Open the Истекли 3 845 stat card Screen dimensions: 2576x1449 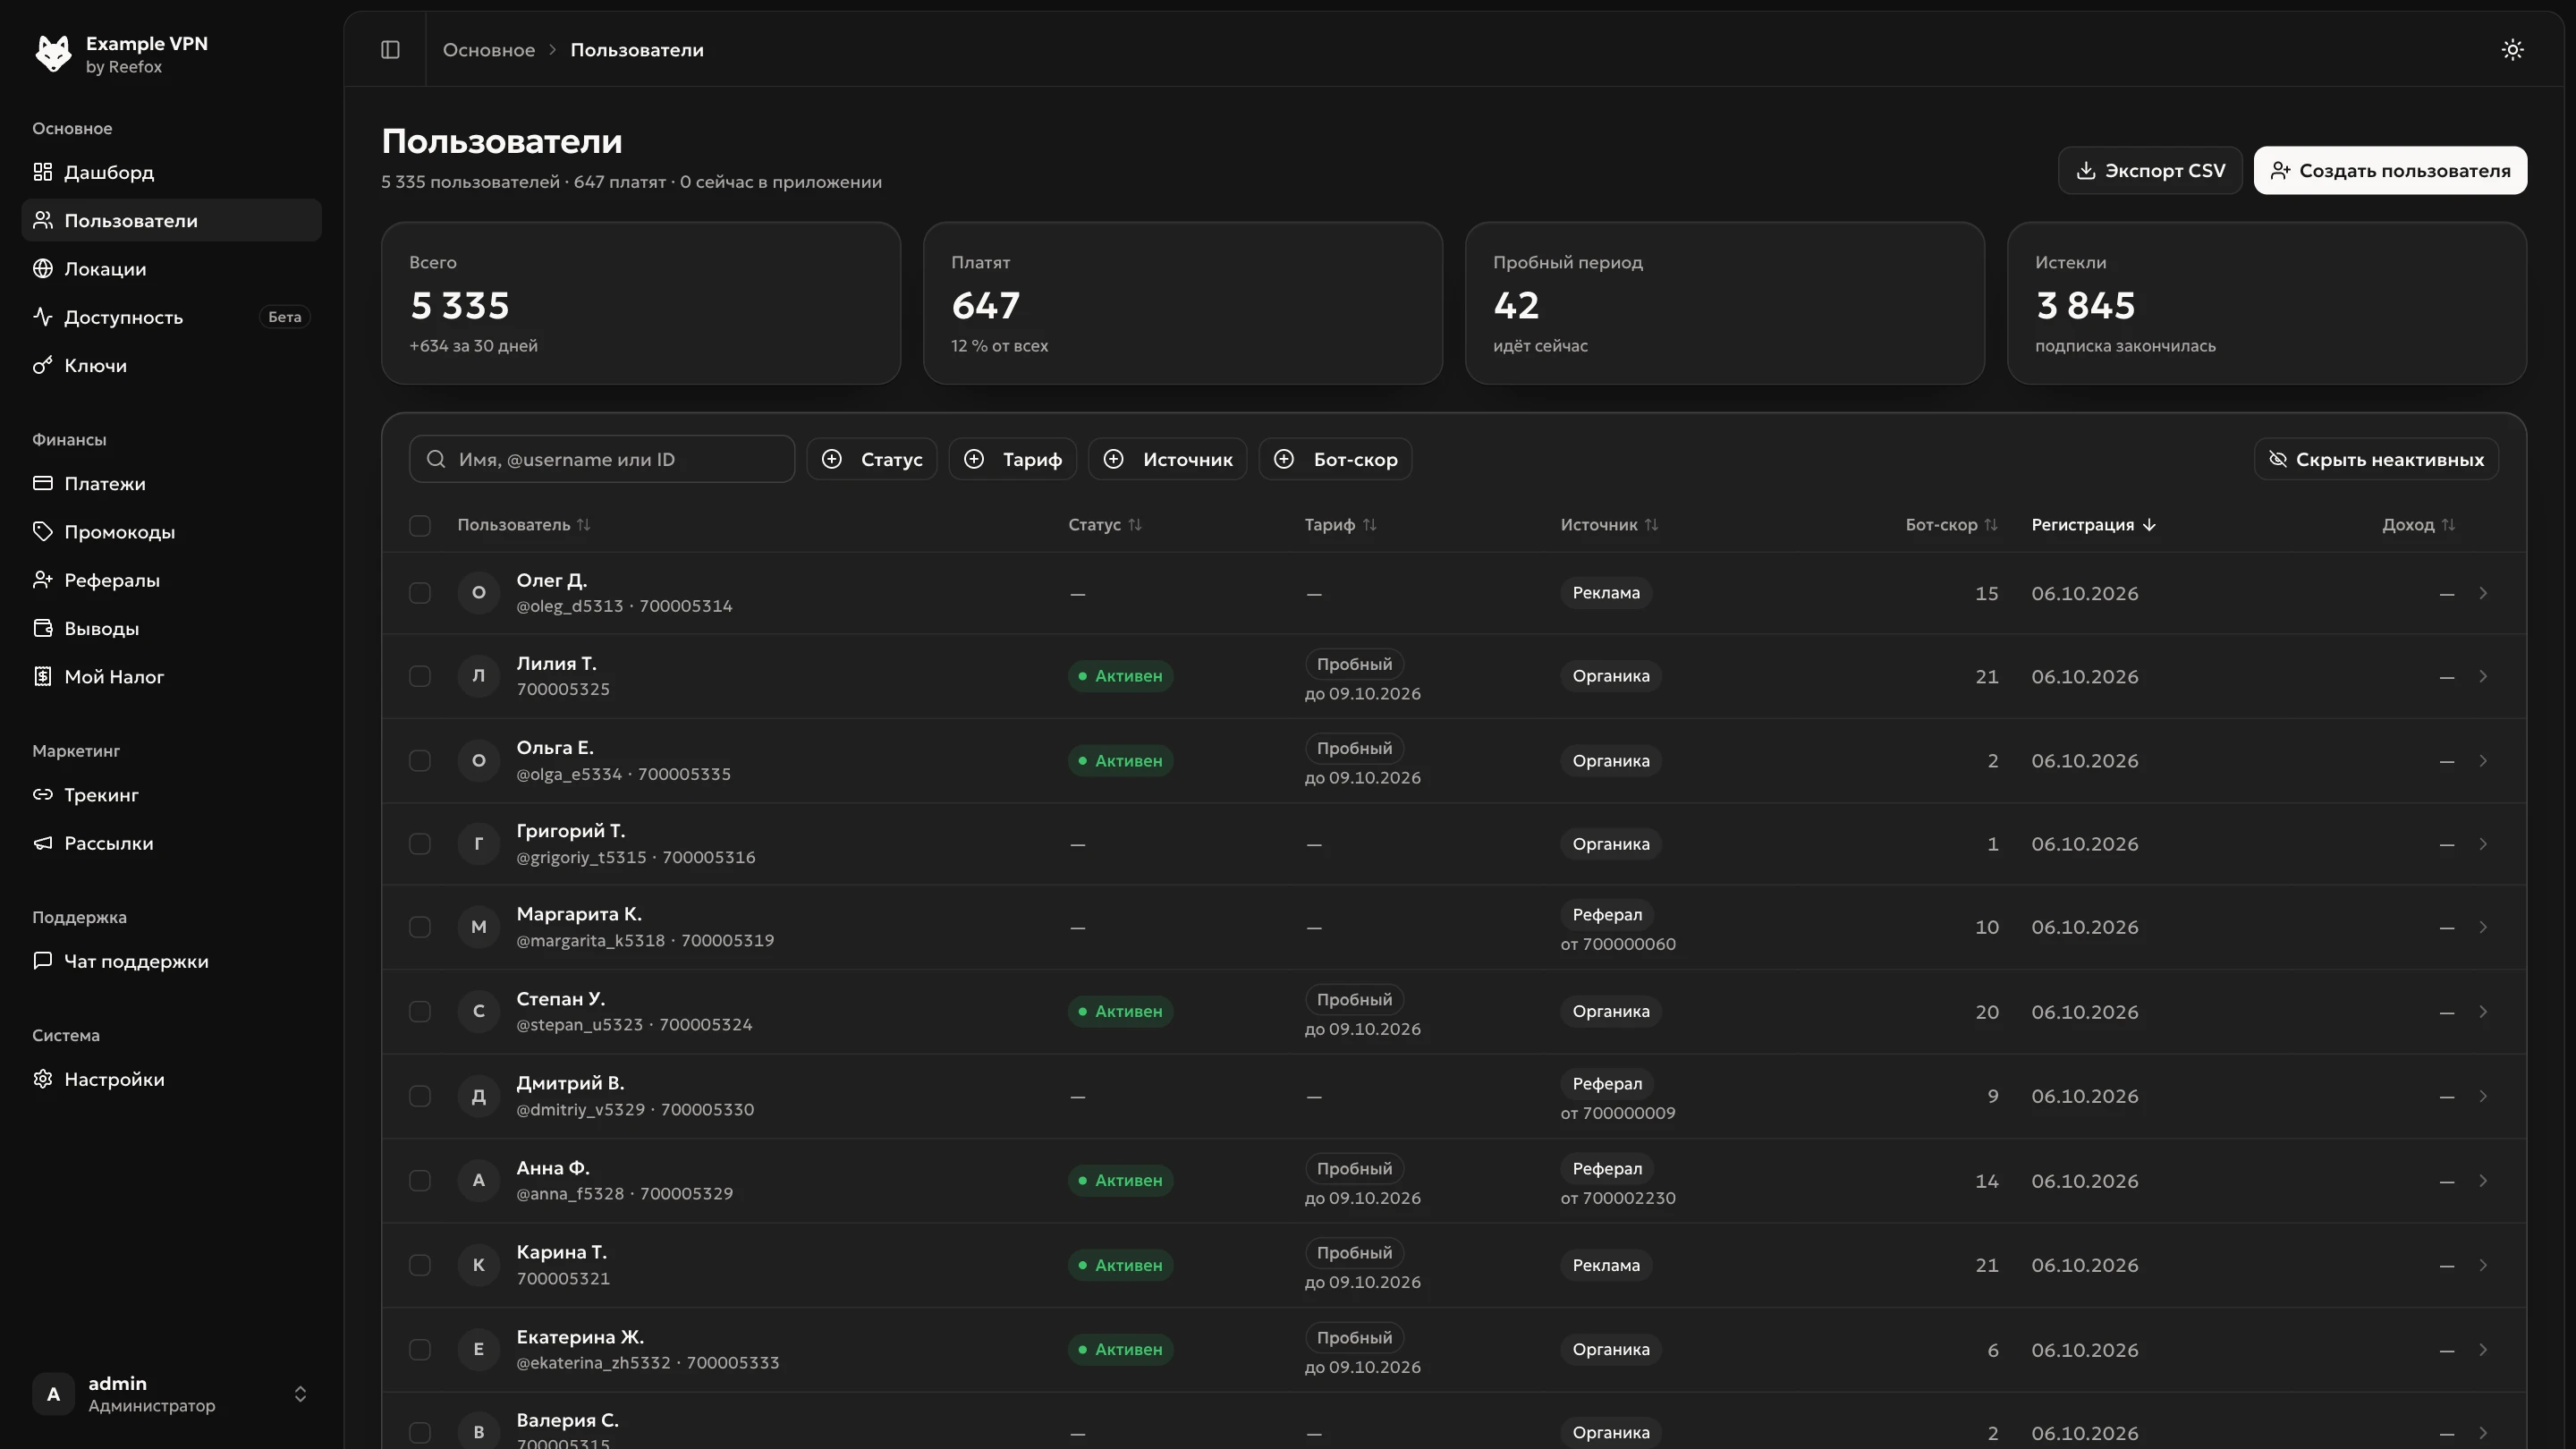click(2266, 303)
